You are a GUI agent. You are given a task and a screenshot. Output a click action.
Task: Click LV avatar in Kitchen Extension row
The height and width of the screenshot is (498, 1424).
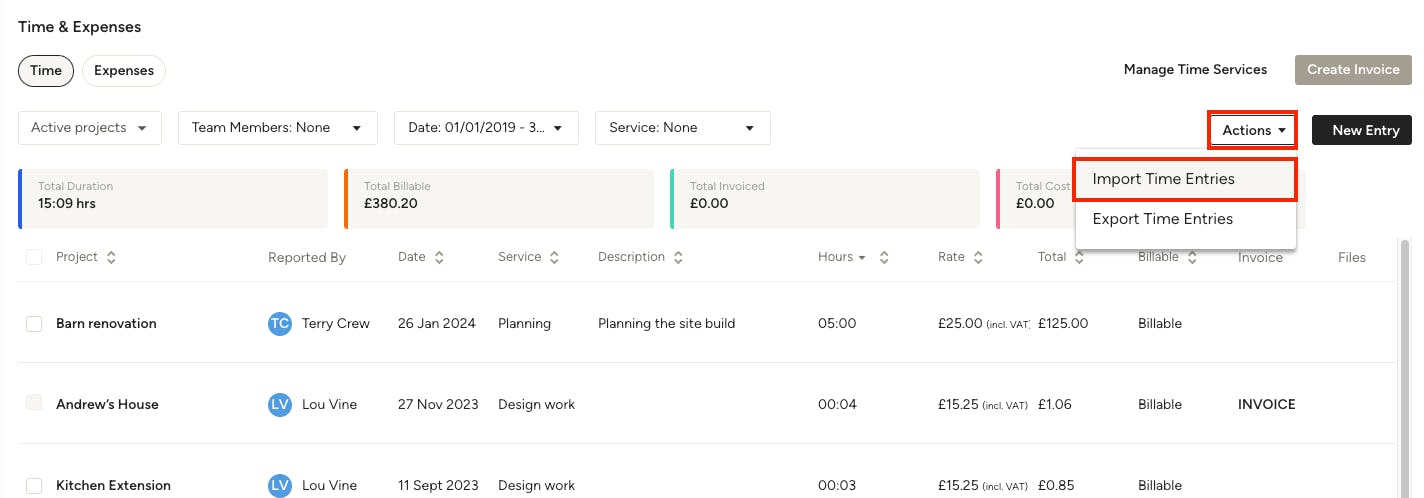pyautogui.click(x=280, y=485)
